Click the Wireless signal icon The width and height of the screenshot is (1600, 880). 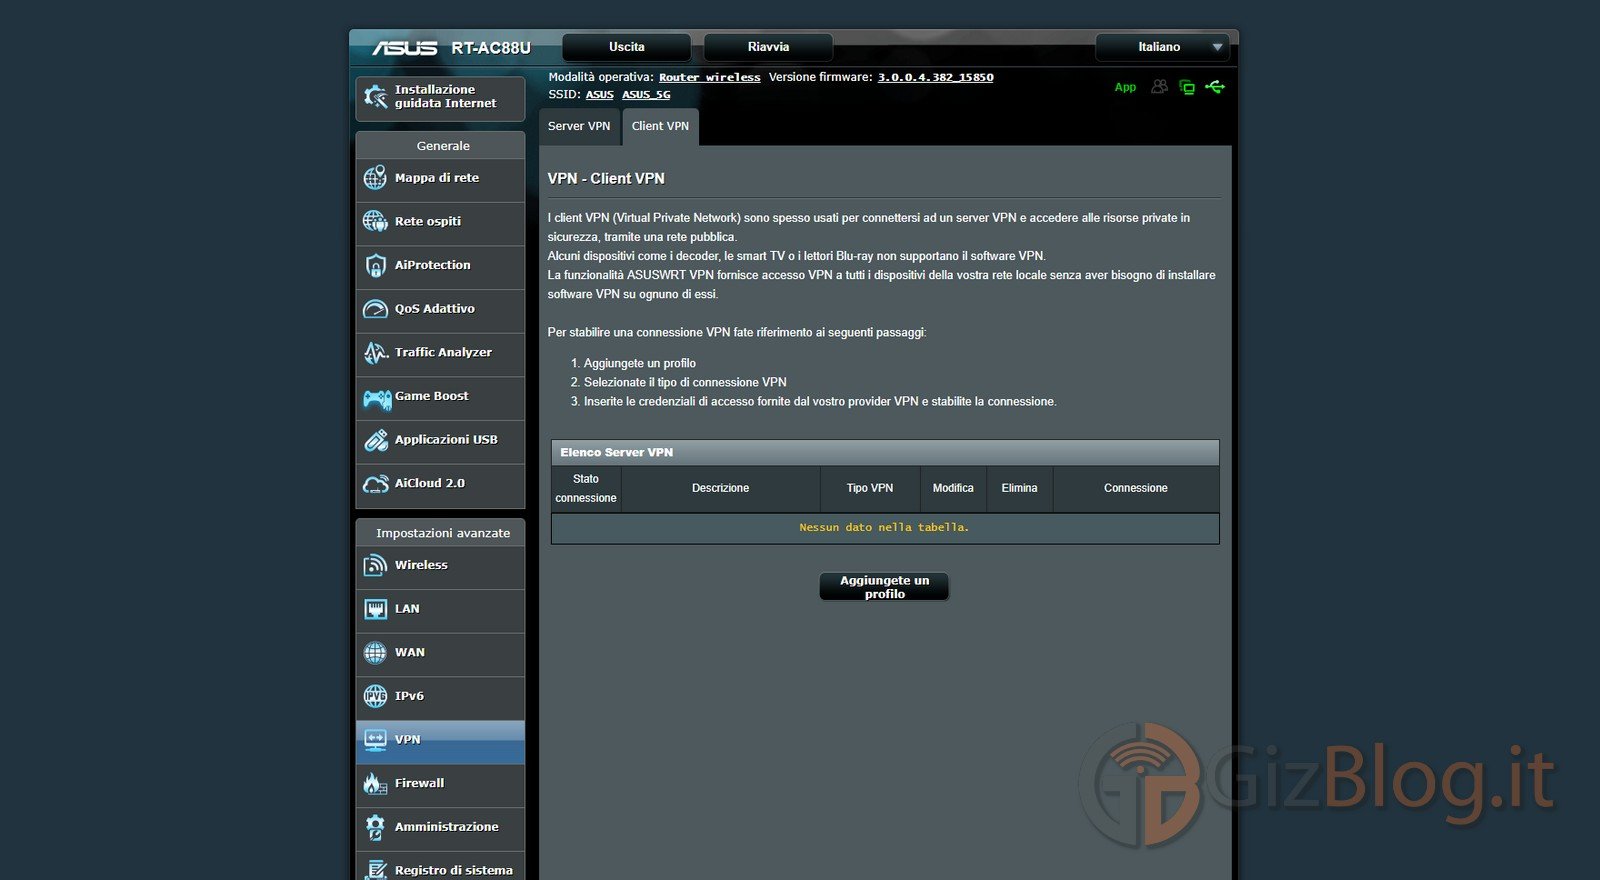[375, 566]
